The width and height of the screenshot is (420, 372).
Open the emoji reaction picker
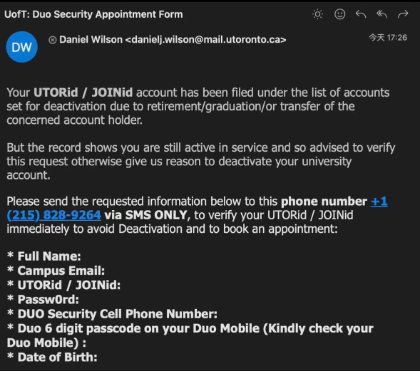tap(340, 14)
